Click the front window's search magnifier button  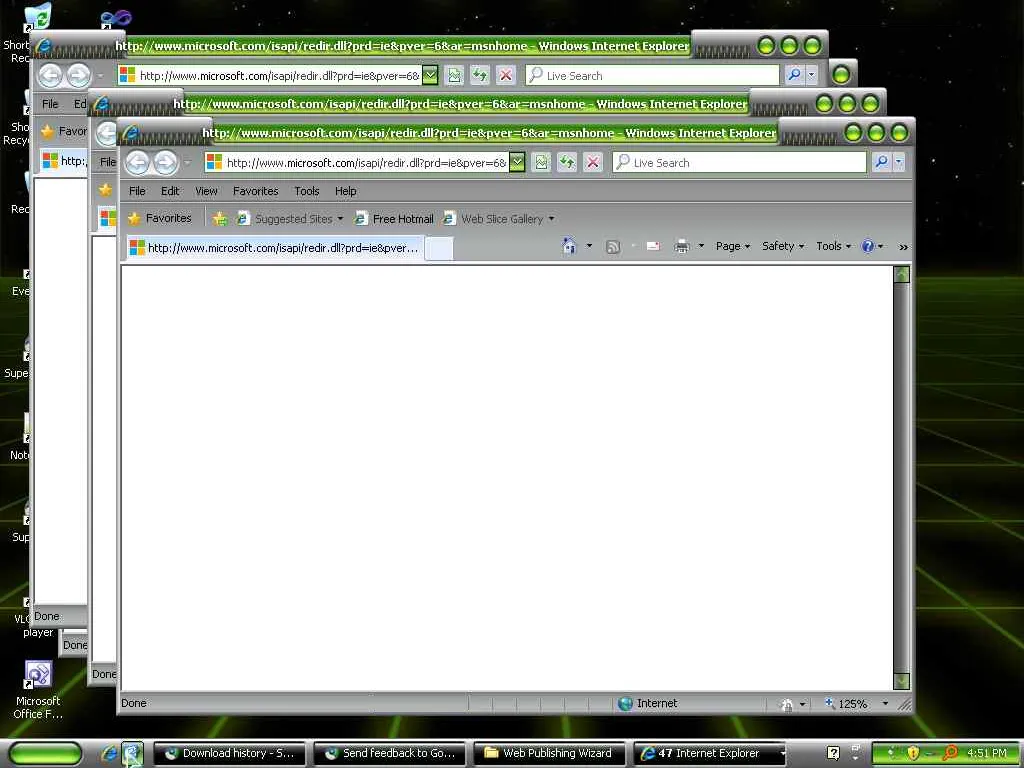point(881,162)
